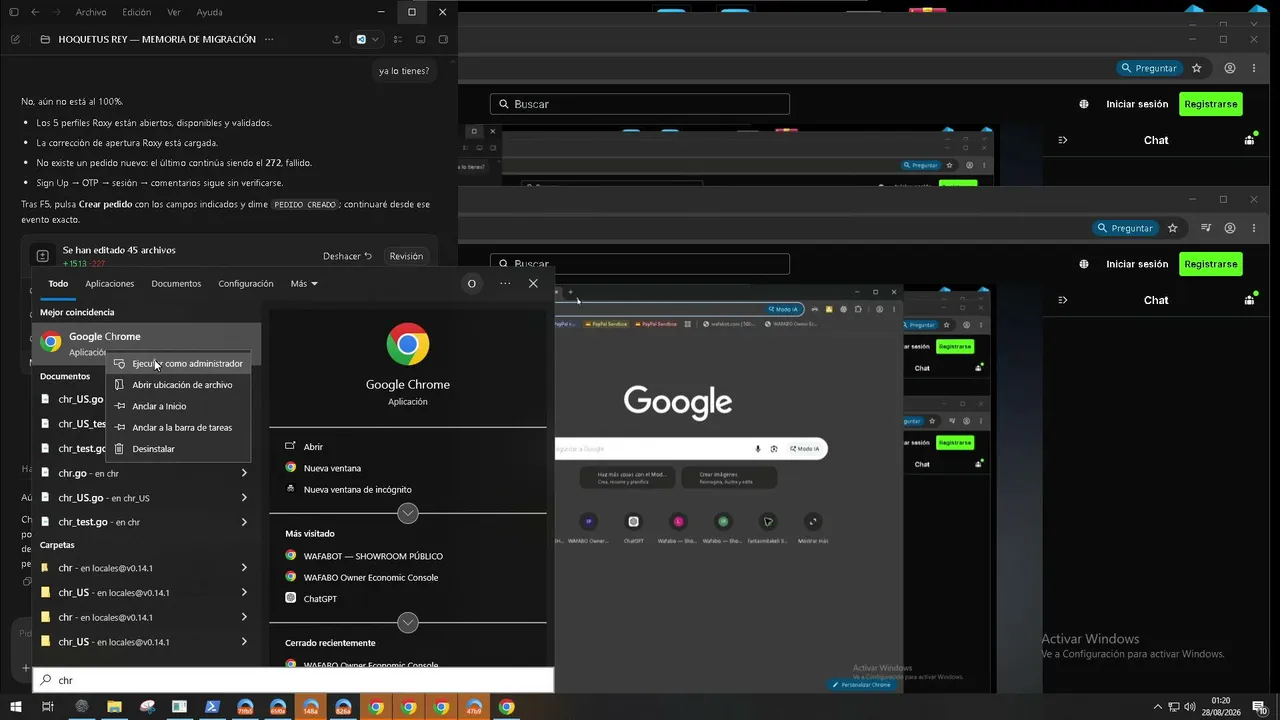Image resolution: width=1280 pixels, height=720 pixels.
Task: Select Anclar a la barra de tareas
Action: [x=179, y=427]
